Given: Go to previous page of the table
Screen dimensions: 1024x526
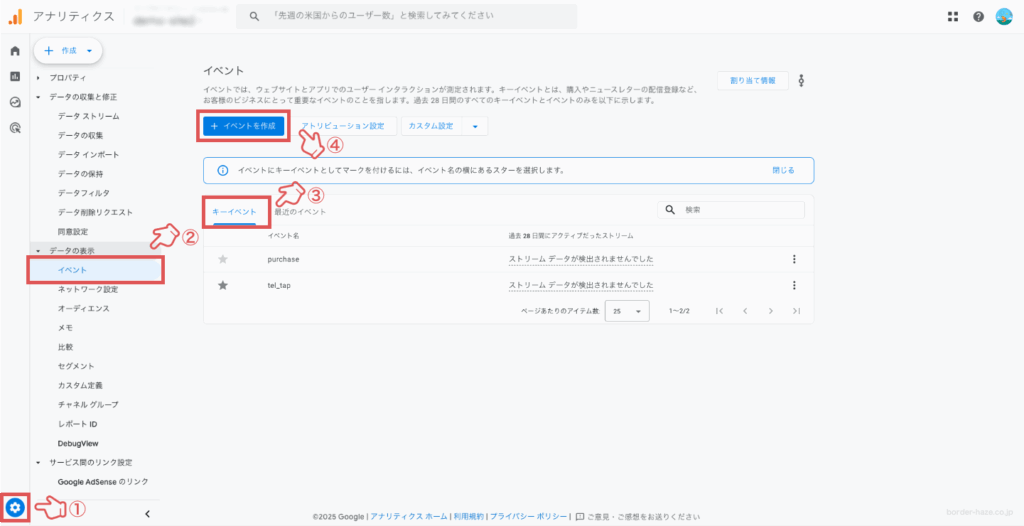Looking at the screenshot, I should (745, 311).
